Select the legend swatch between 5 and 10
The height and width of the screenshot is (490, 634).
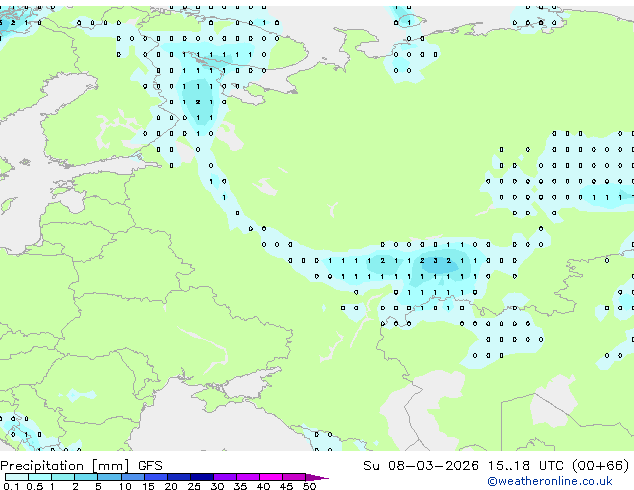click(109, 477)
